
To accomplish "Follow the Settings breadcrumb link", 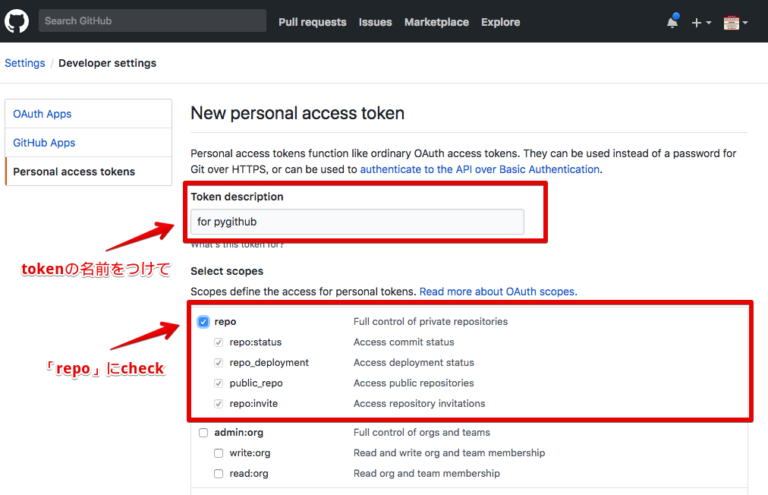I will coord(25,63).
